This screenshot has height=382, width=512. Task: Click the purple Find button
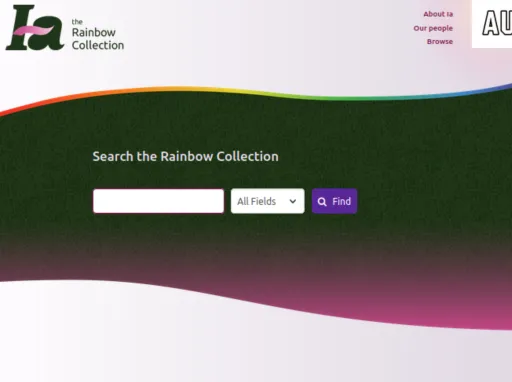334,201
